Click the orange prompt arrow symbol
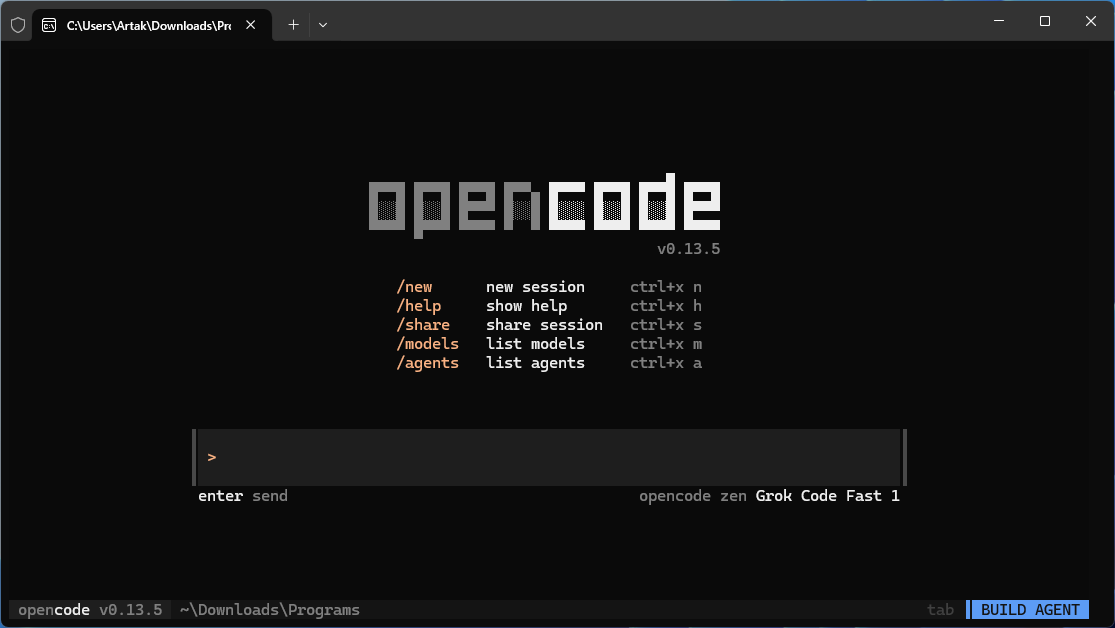 pos(212,457)
